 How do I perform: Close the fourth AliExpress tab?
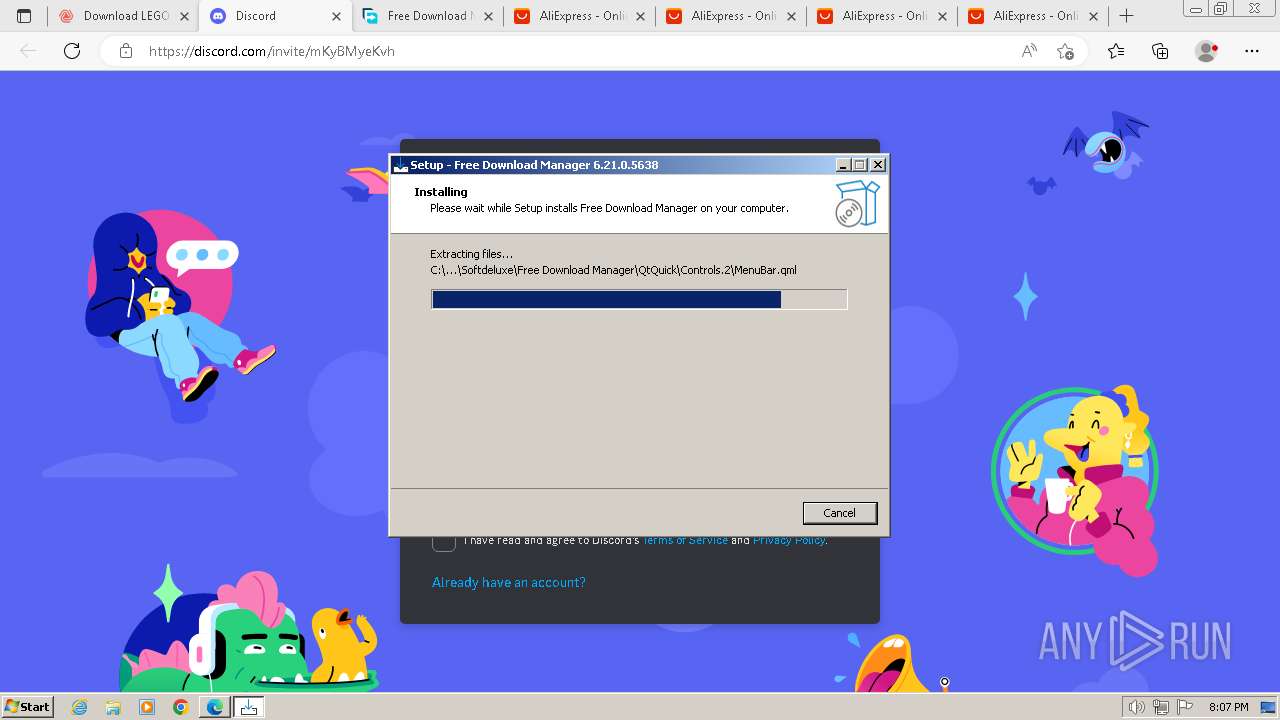click(x=1092, y=16)
